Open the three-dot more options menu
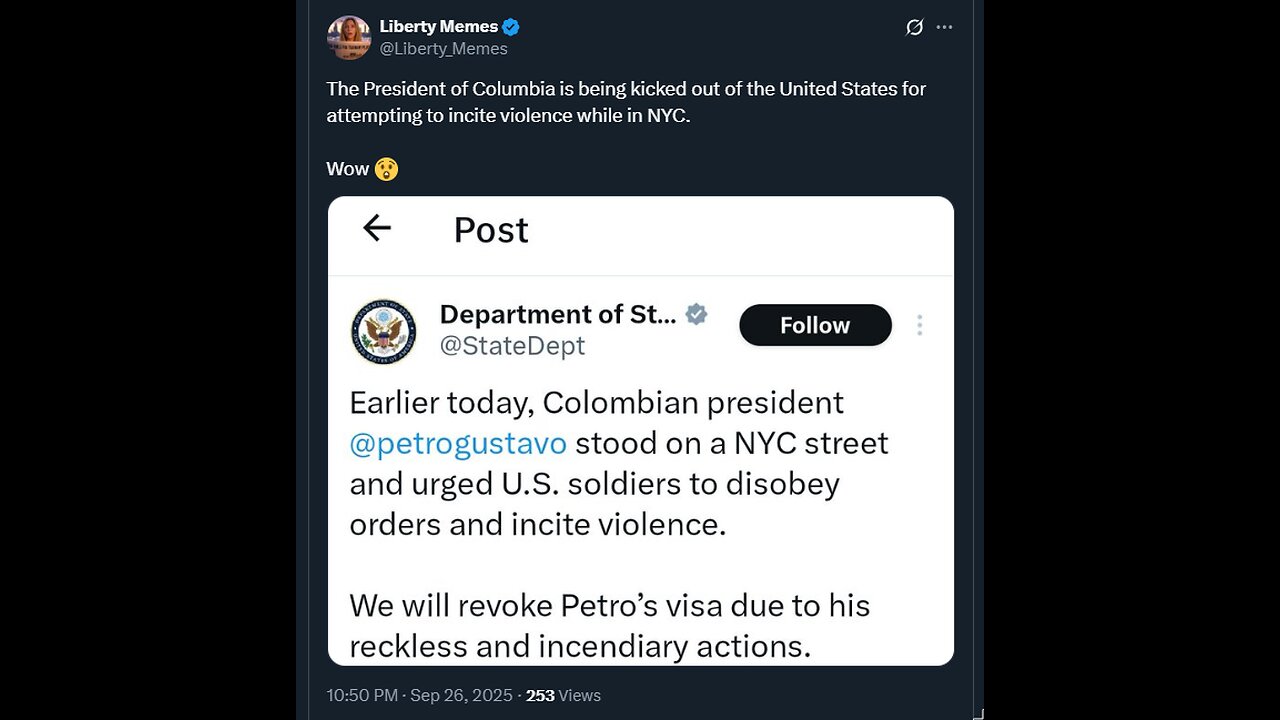The image size is (1280, 720). (944, 28)
